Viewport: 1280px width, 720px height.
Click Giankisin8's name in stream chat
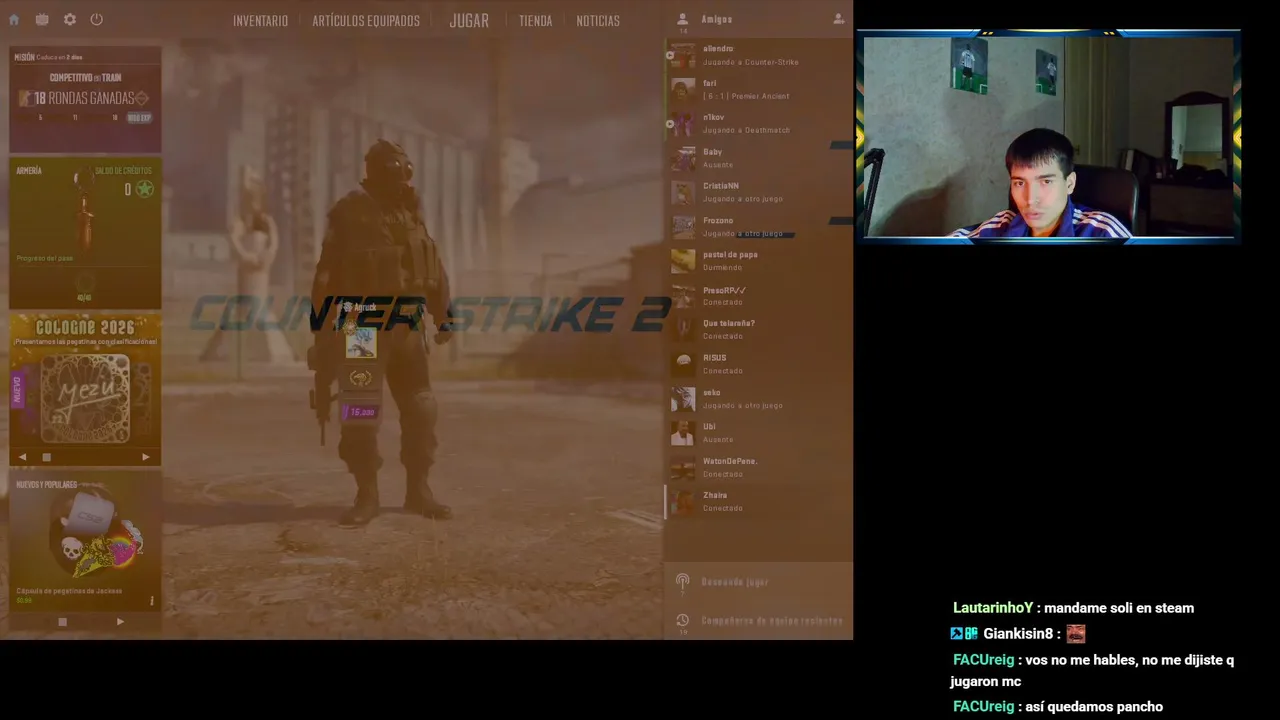pyautogui.click(x=1018, y=634)
